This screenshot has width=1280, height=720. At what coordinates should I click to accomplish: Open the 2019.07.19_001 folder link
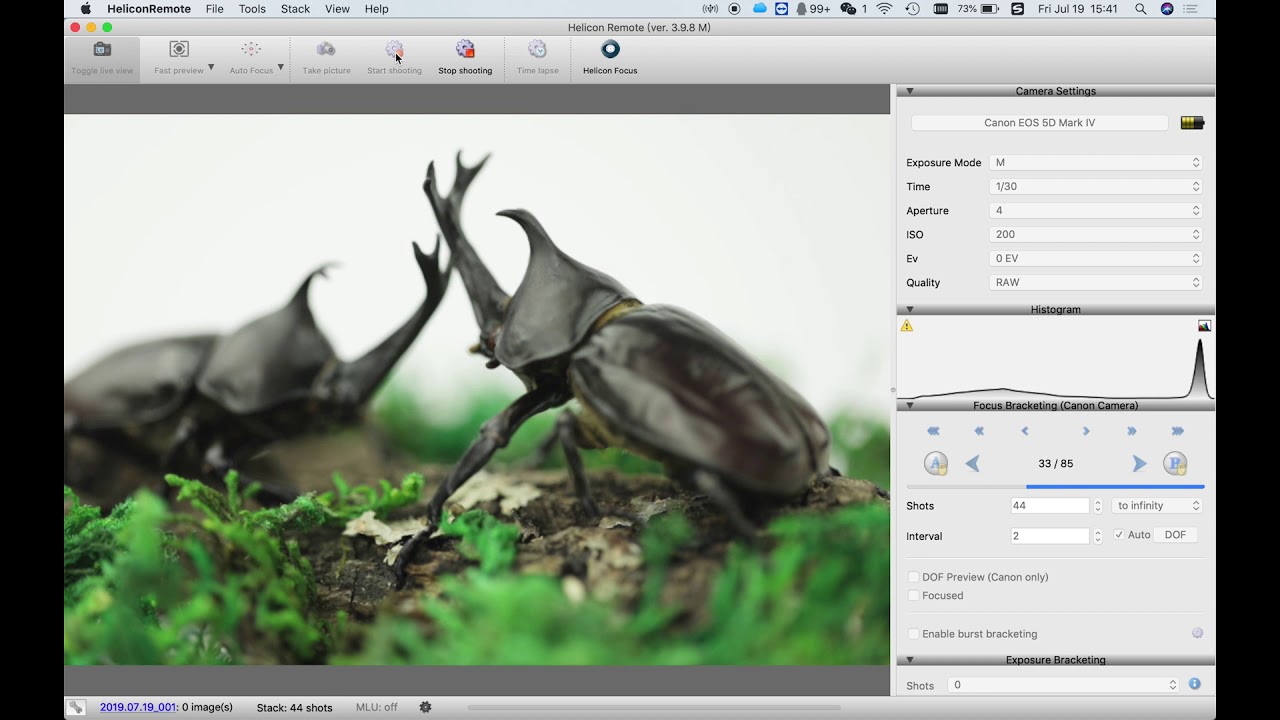point(138,707)
